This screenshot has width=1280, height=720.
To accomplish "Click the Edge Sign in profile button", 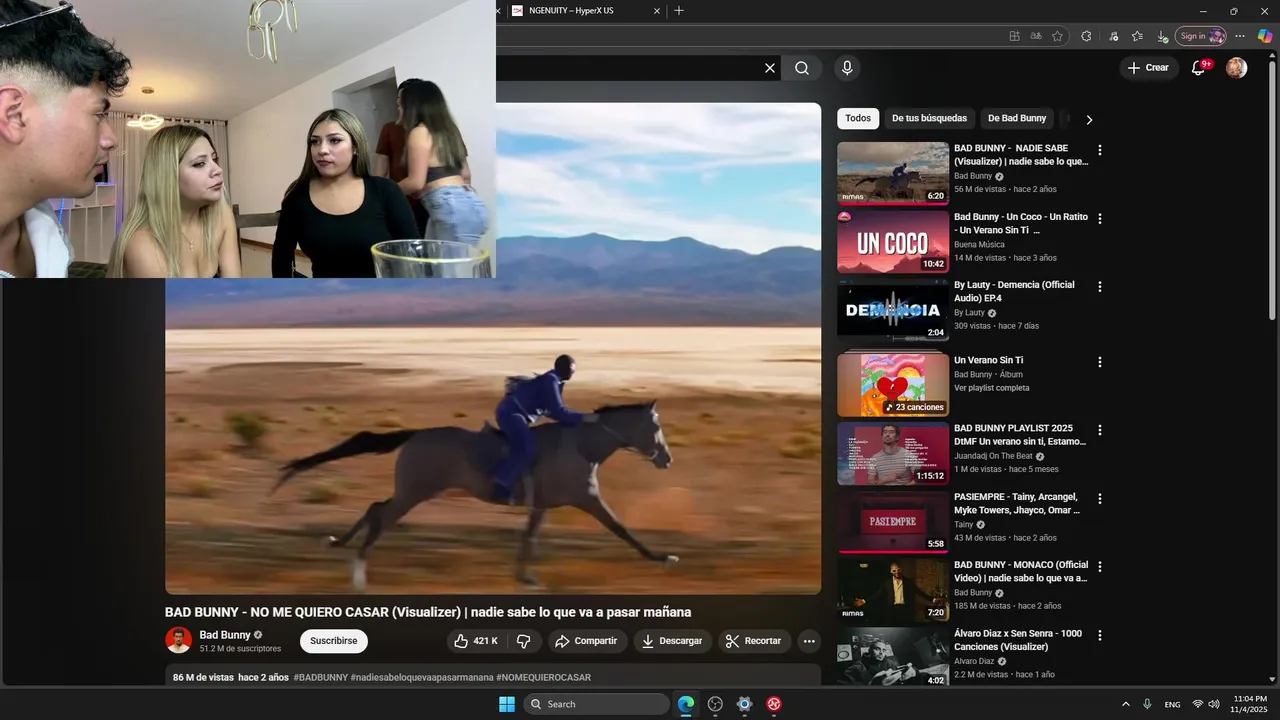I will tap(1201, 36).
